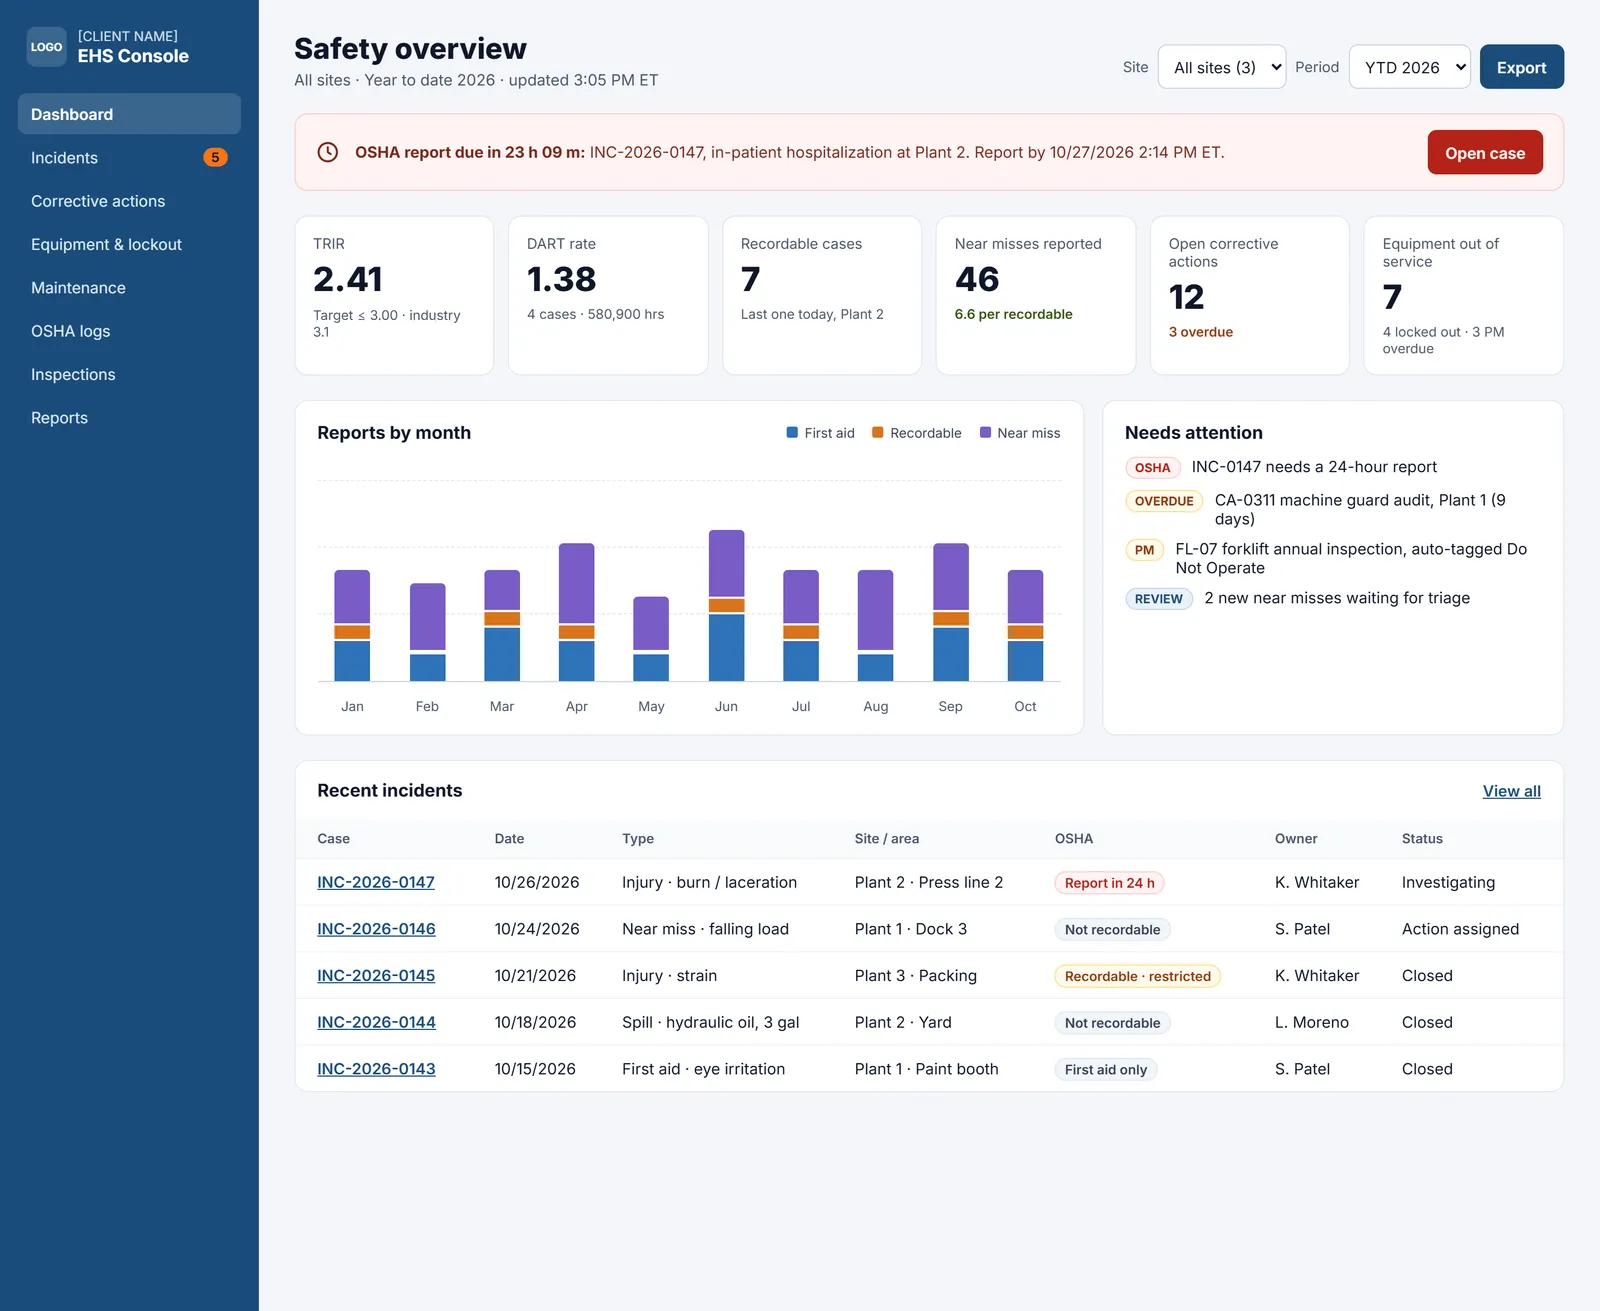Click the Incidents badge showing 5
Image resolution: width=1600 pixels, height=1311 pixels.
215,157
